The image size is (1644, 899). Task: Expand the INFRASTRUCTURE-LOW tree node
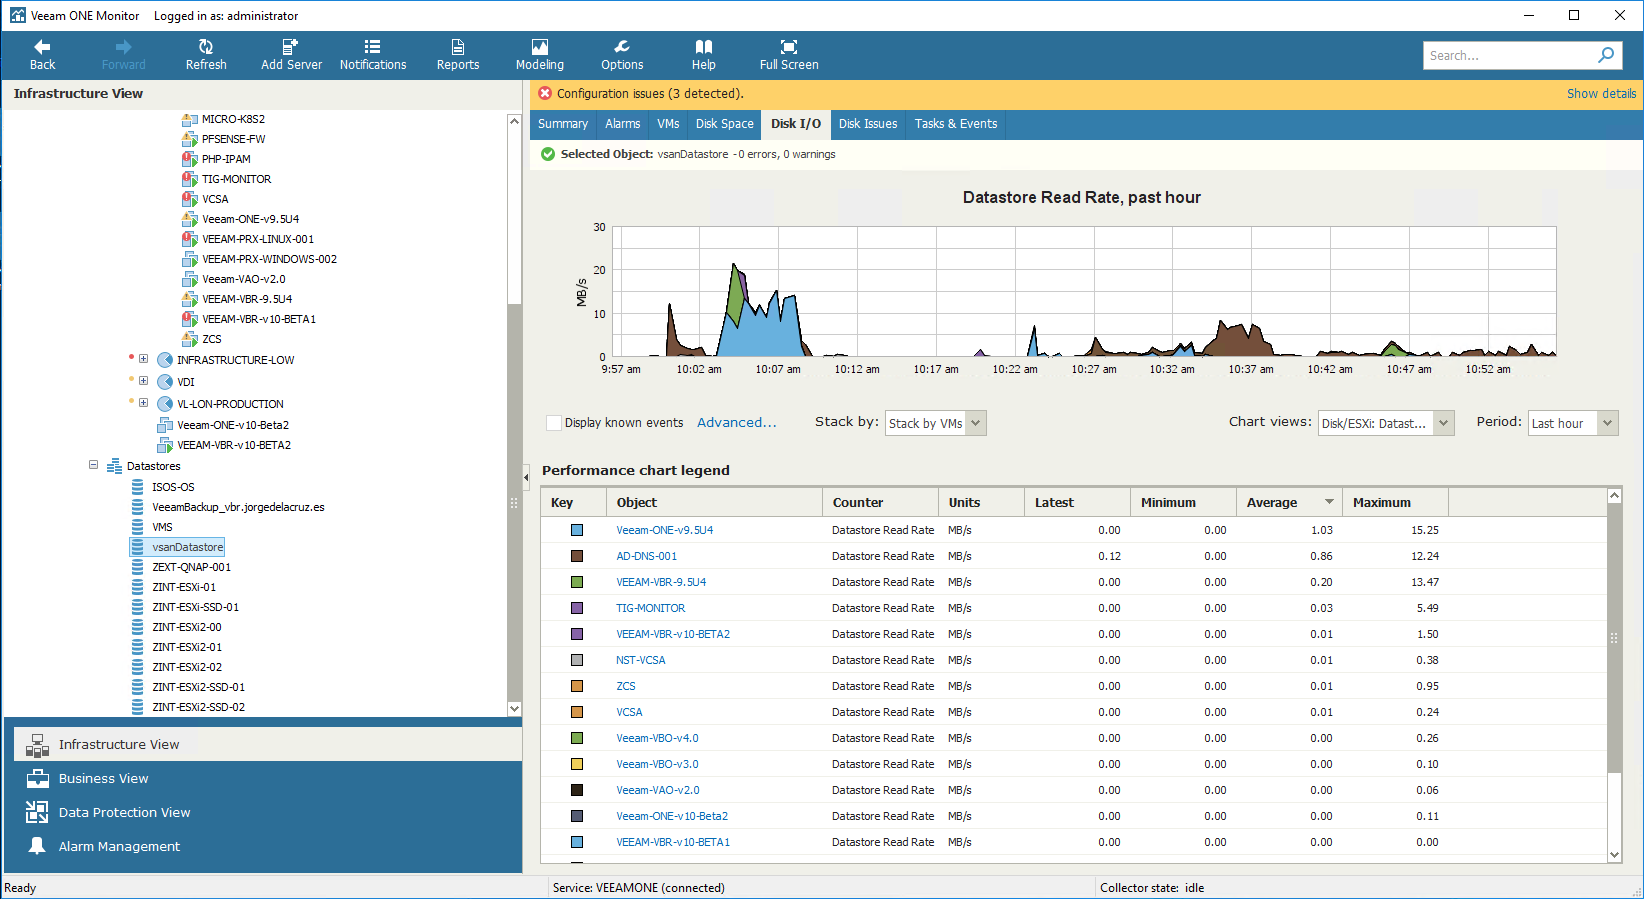[144, 359]
